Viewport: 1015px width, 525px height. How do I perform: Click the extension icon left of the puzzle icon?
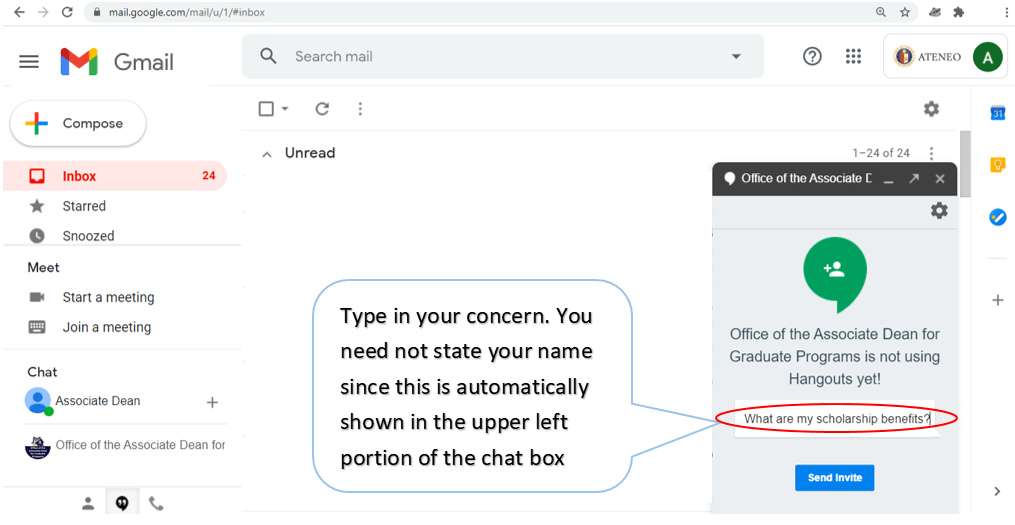[x=935, y=12]
